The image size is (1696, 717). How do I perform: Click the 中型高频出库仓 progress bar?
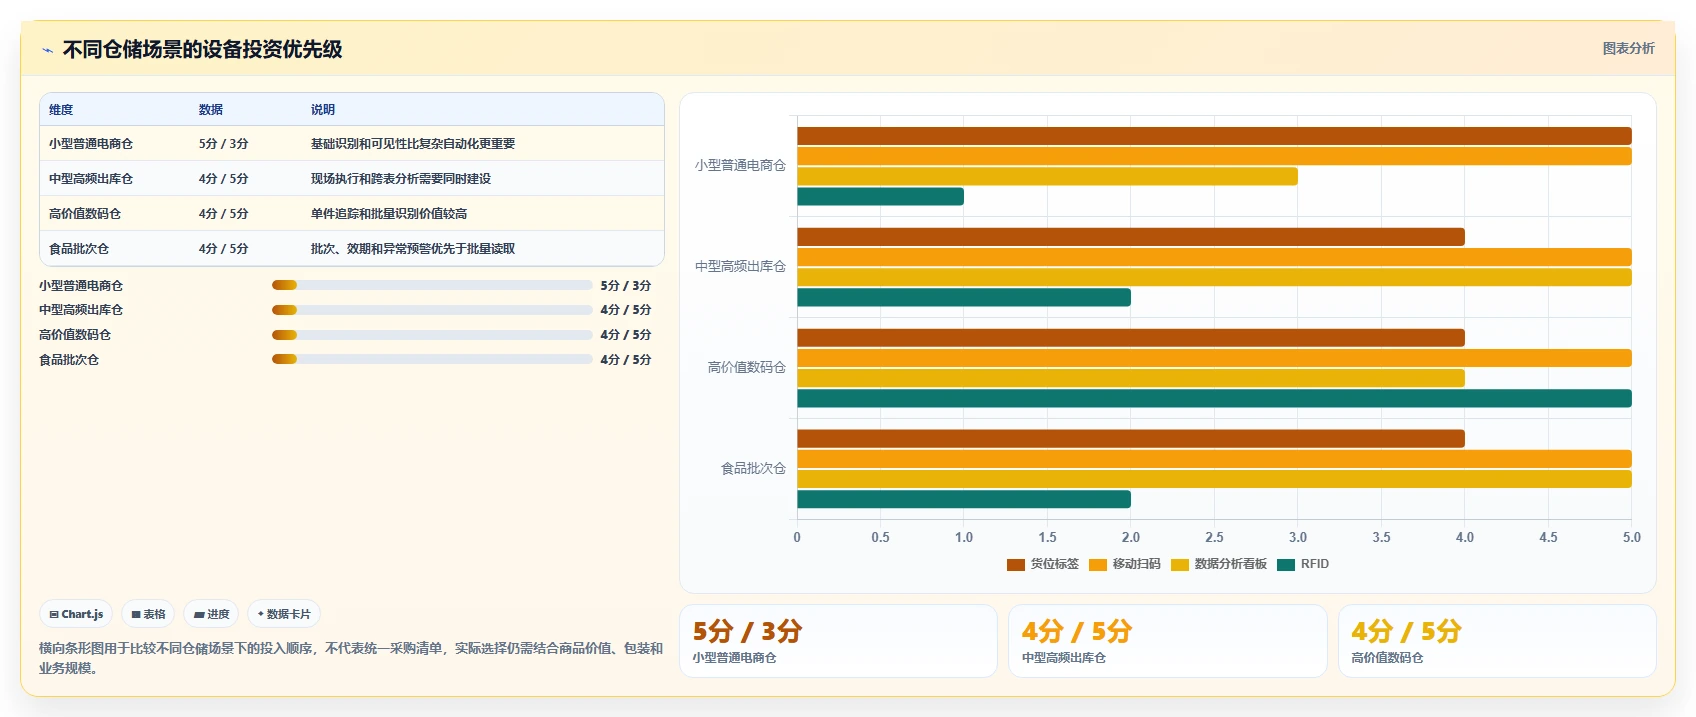click(x=432, y=310)
